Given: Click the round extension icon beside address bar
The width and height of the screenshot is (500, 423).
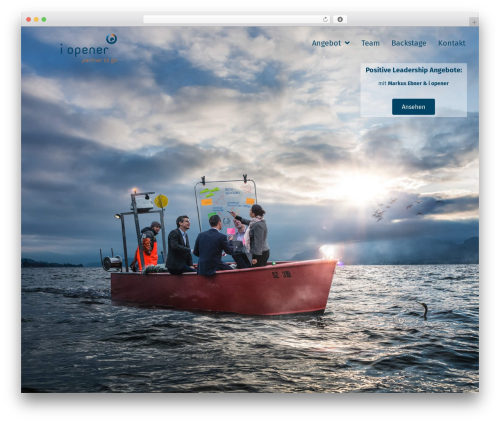Looking at the screenshot, I should tap(340, 19).
